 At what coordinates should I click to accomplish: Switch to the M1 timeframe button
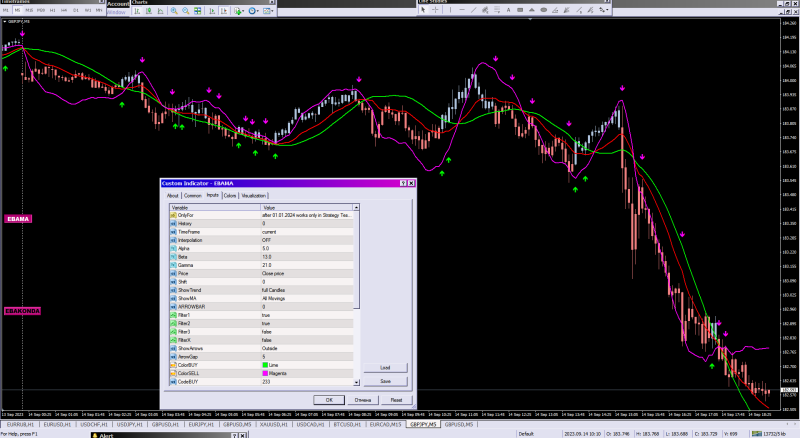point(6,11)
